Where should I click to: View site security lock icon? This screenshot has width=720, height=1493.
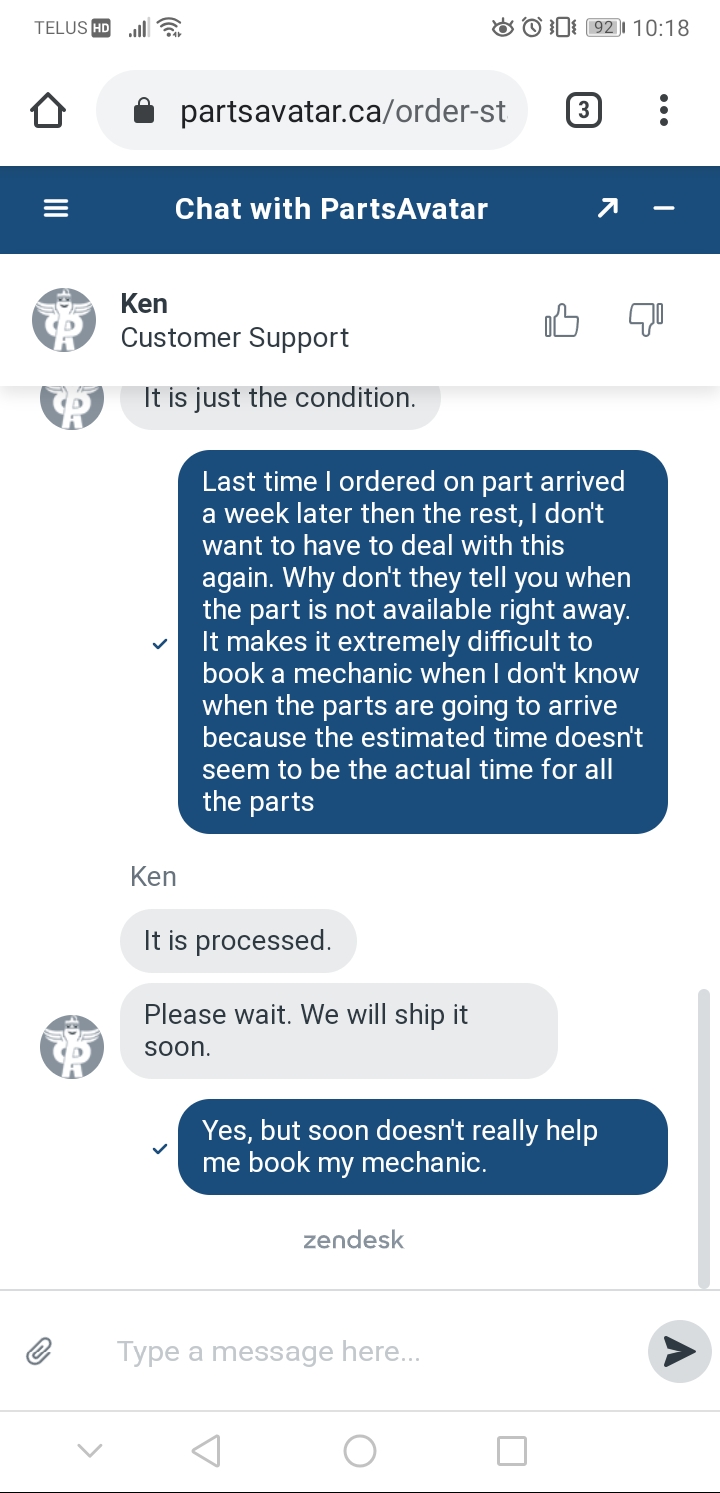pos(144,111)
